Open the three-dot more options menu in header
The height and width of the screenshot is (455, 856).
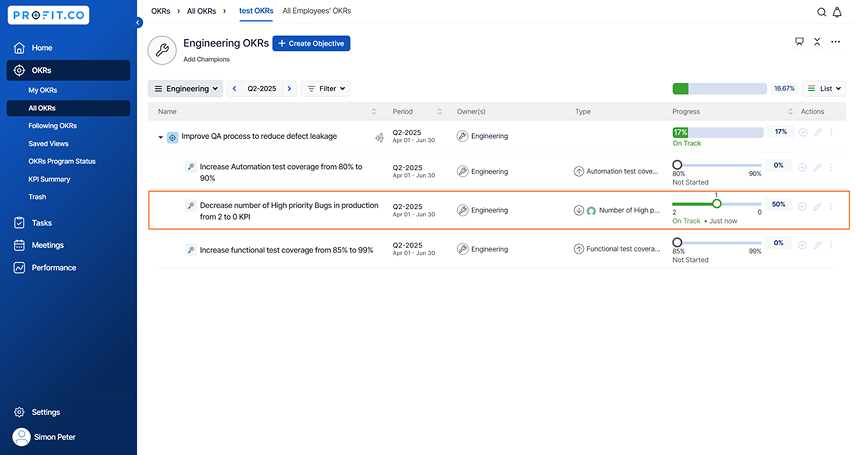coord(835,42)
